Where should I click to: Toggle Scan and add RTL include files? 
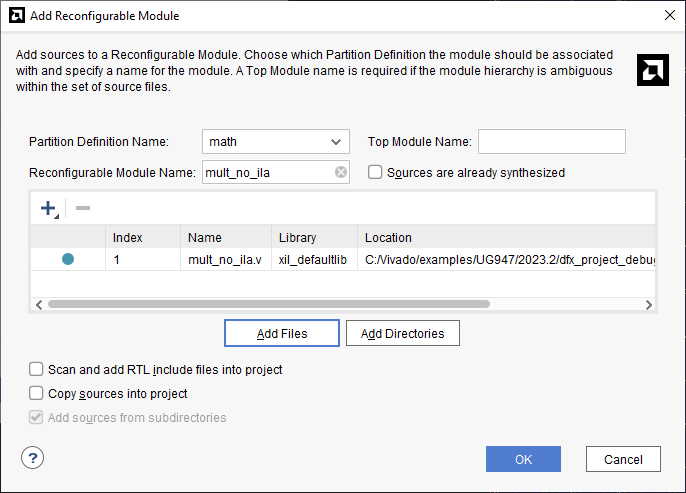pos(37,369)
